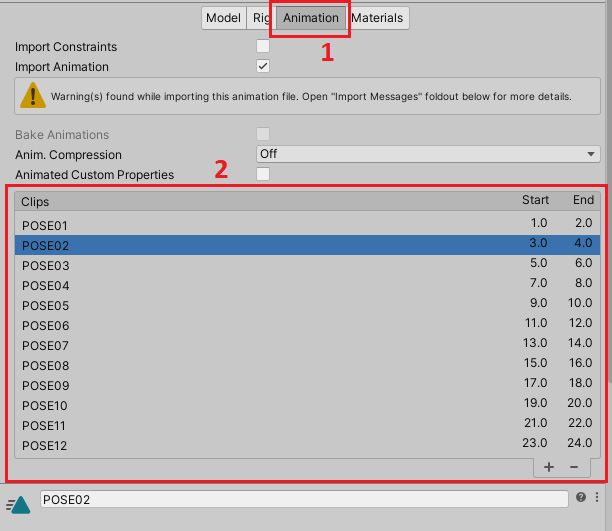Select the POSE04 clip
The height and width of the screenshot is (531, 612).
pos(307,285)
